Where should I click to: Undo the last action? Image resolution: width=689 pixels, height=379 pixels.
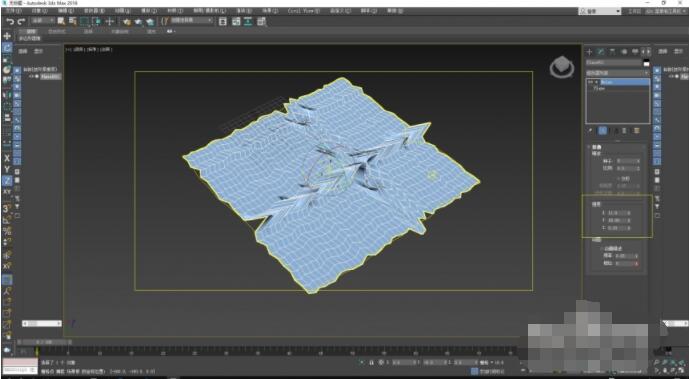click(x=10, y=22)
